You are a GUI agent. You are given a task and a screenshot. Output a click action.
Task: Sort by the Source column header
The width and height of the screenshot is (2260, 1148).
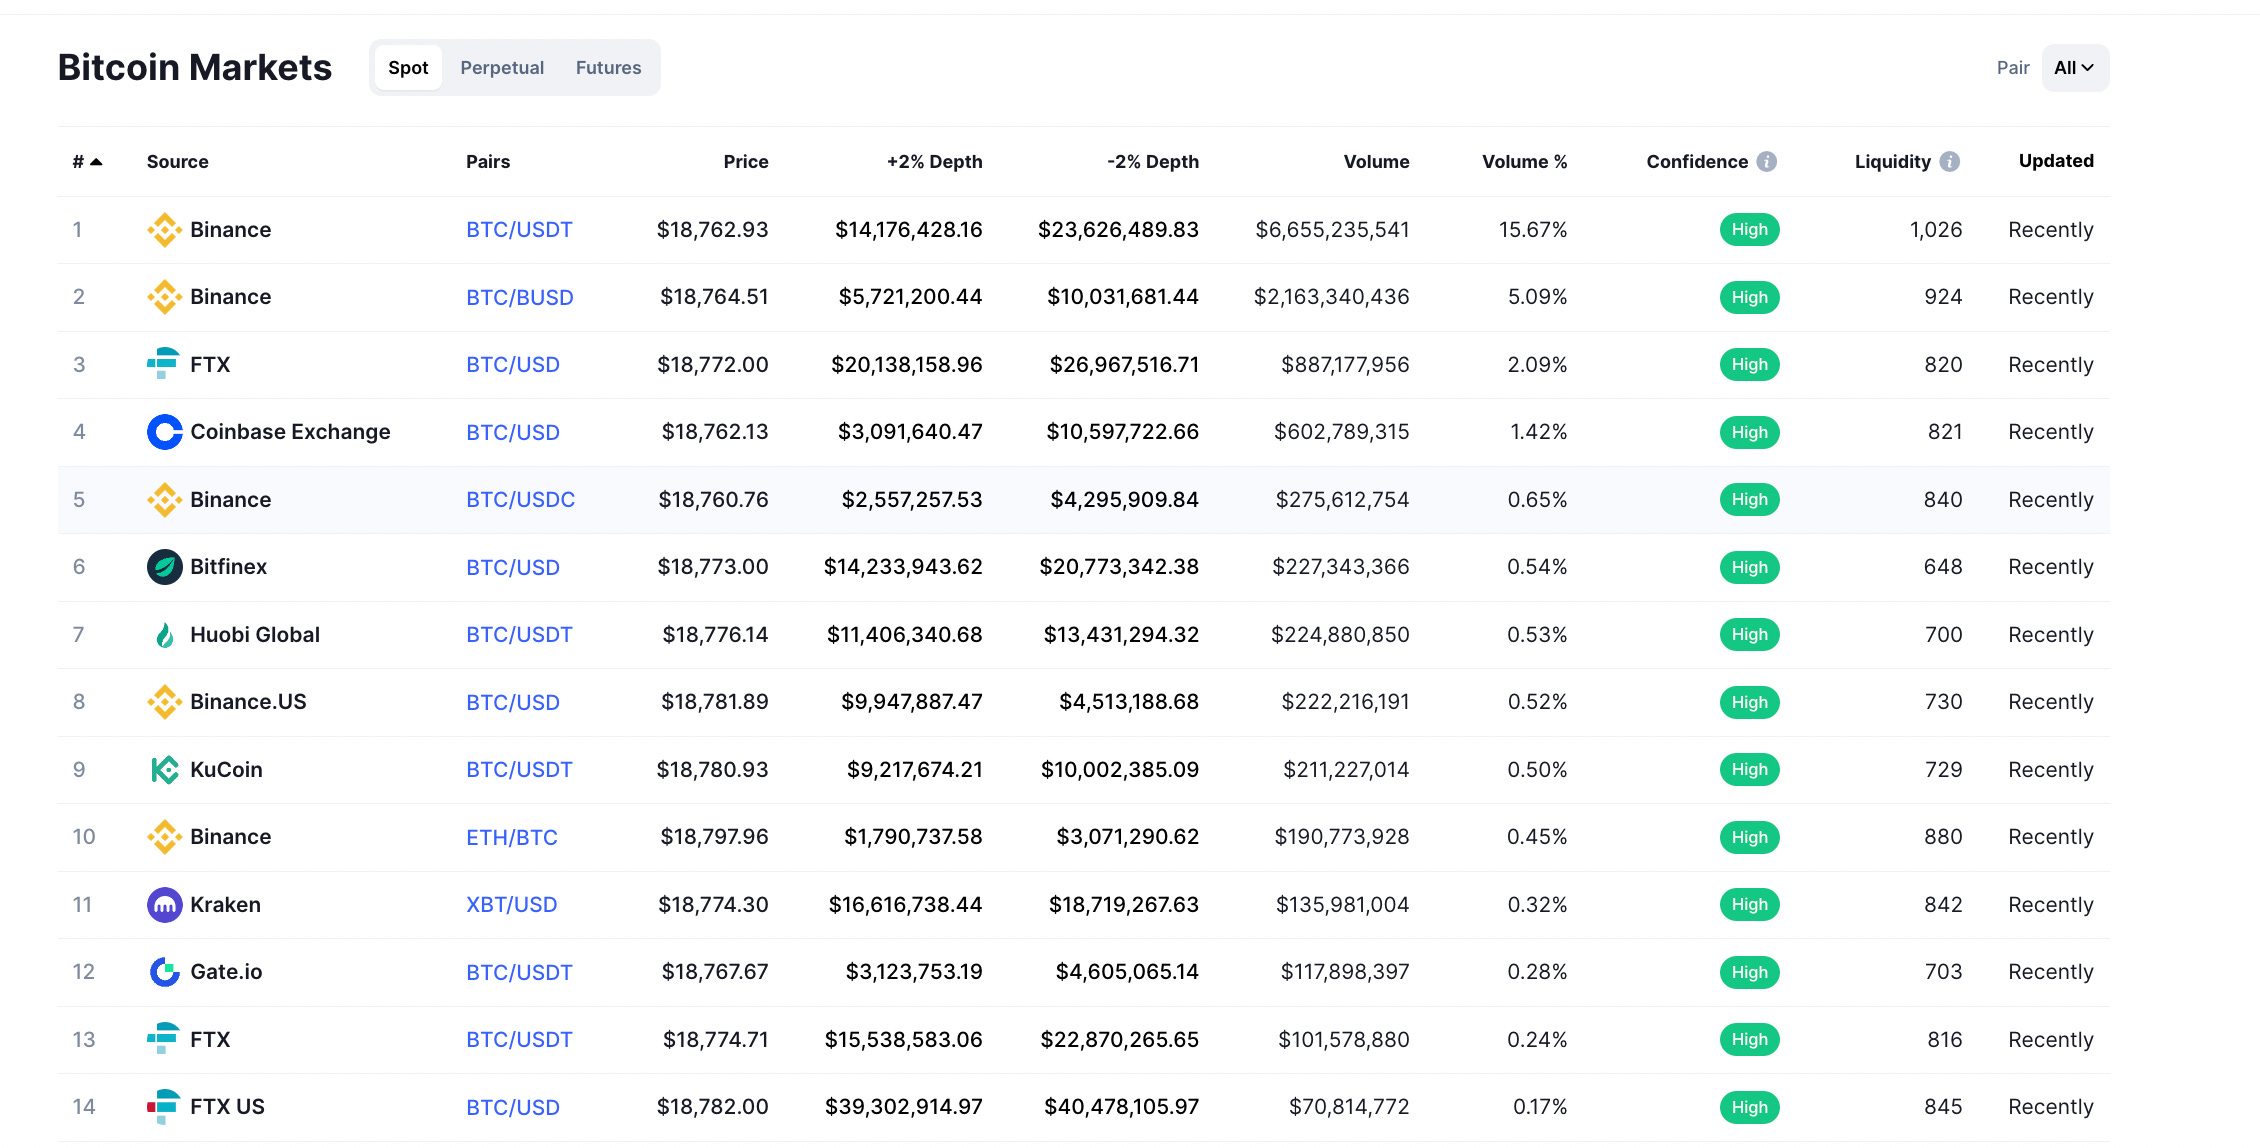pos(177,161)
